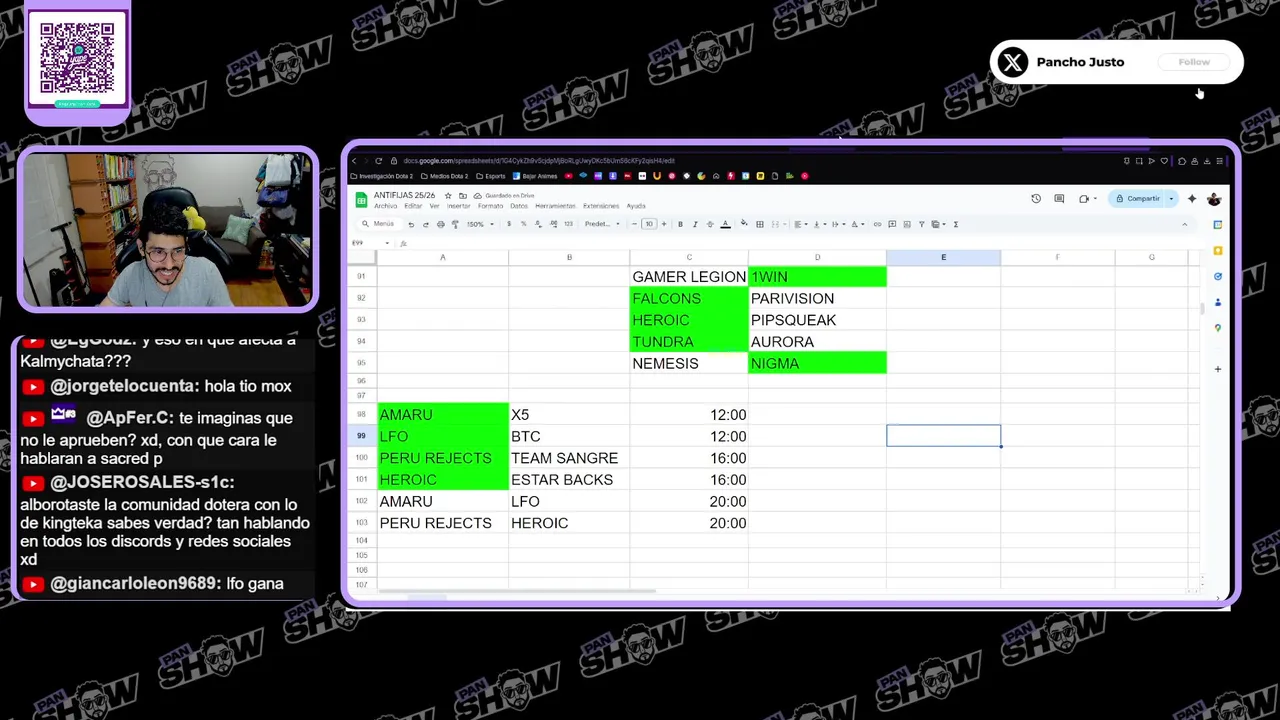Screen dimensions: 1280x720
Task: Open text color picker (underlined A)
Action: pos(725,224)
